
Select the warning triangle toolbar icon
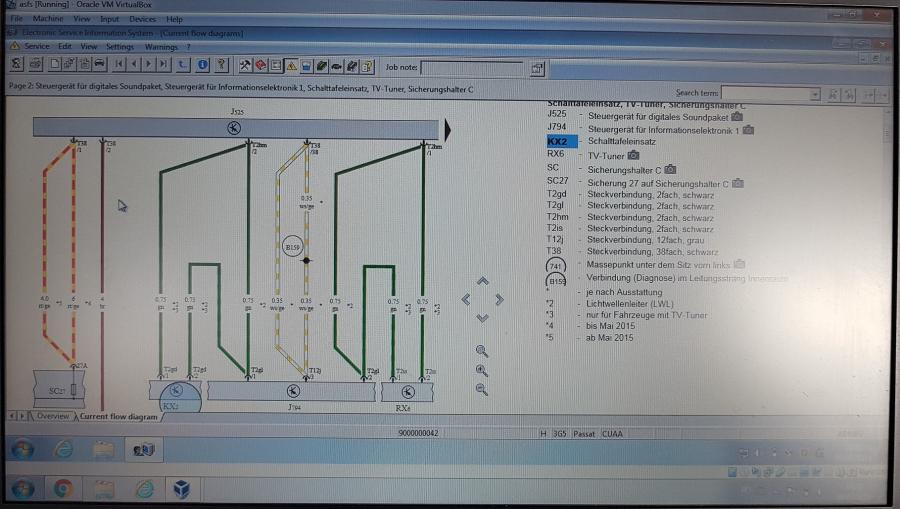[x=292, y=67]
